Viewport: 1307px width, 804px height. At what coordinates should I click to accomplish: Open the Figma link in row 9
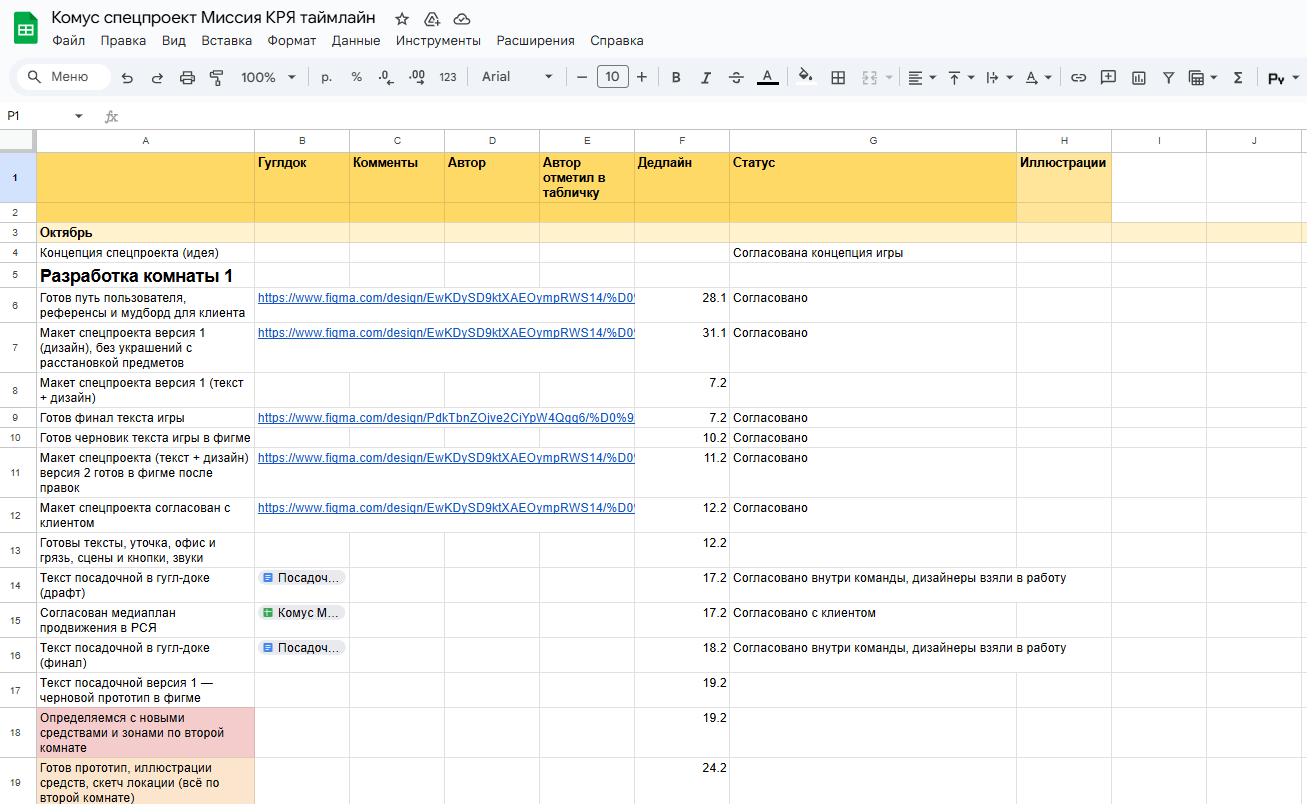pos(446,418)
